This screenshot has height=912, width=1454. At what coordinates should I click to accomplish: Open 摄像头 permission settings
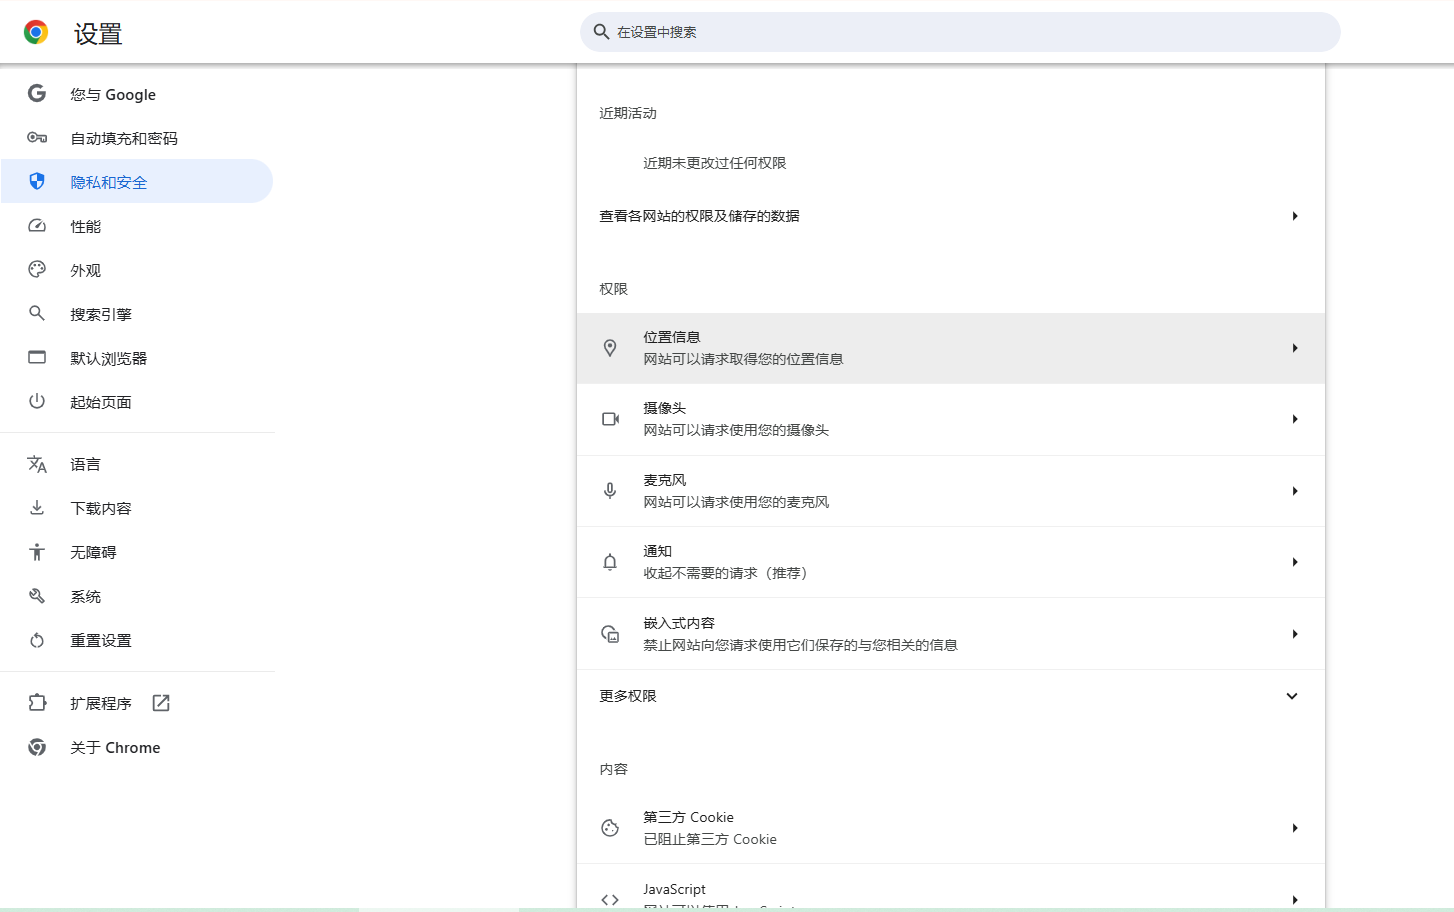pos(951,419)
